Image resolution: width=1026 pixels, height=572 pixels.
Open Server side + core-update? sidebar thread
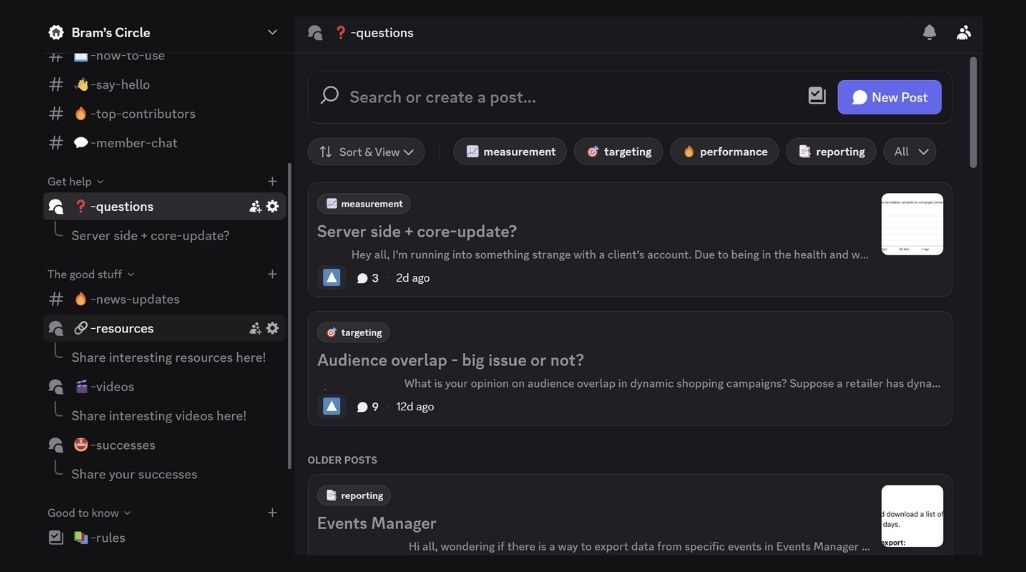pyautogui.click(x=150, y=236)
